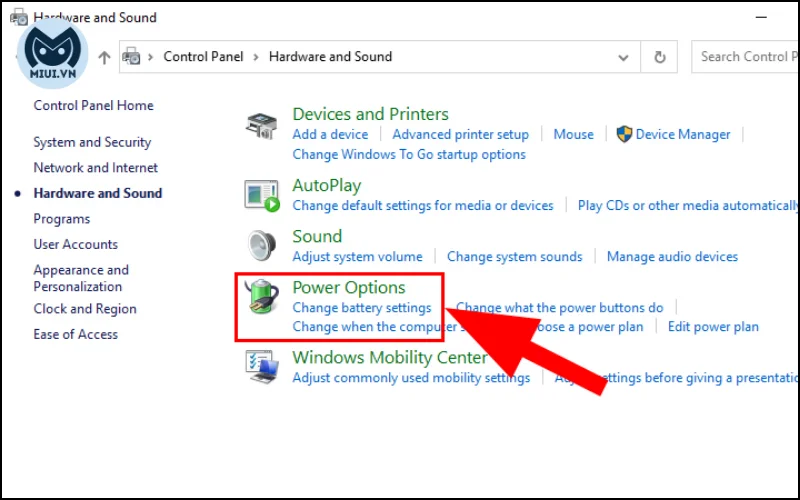
Task: Open User Accounts category
Action: (76, 244)
